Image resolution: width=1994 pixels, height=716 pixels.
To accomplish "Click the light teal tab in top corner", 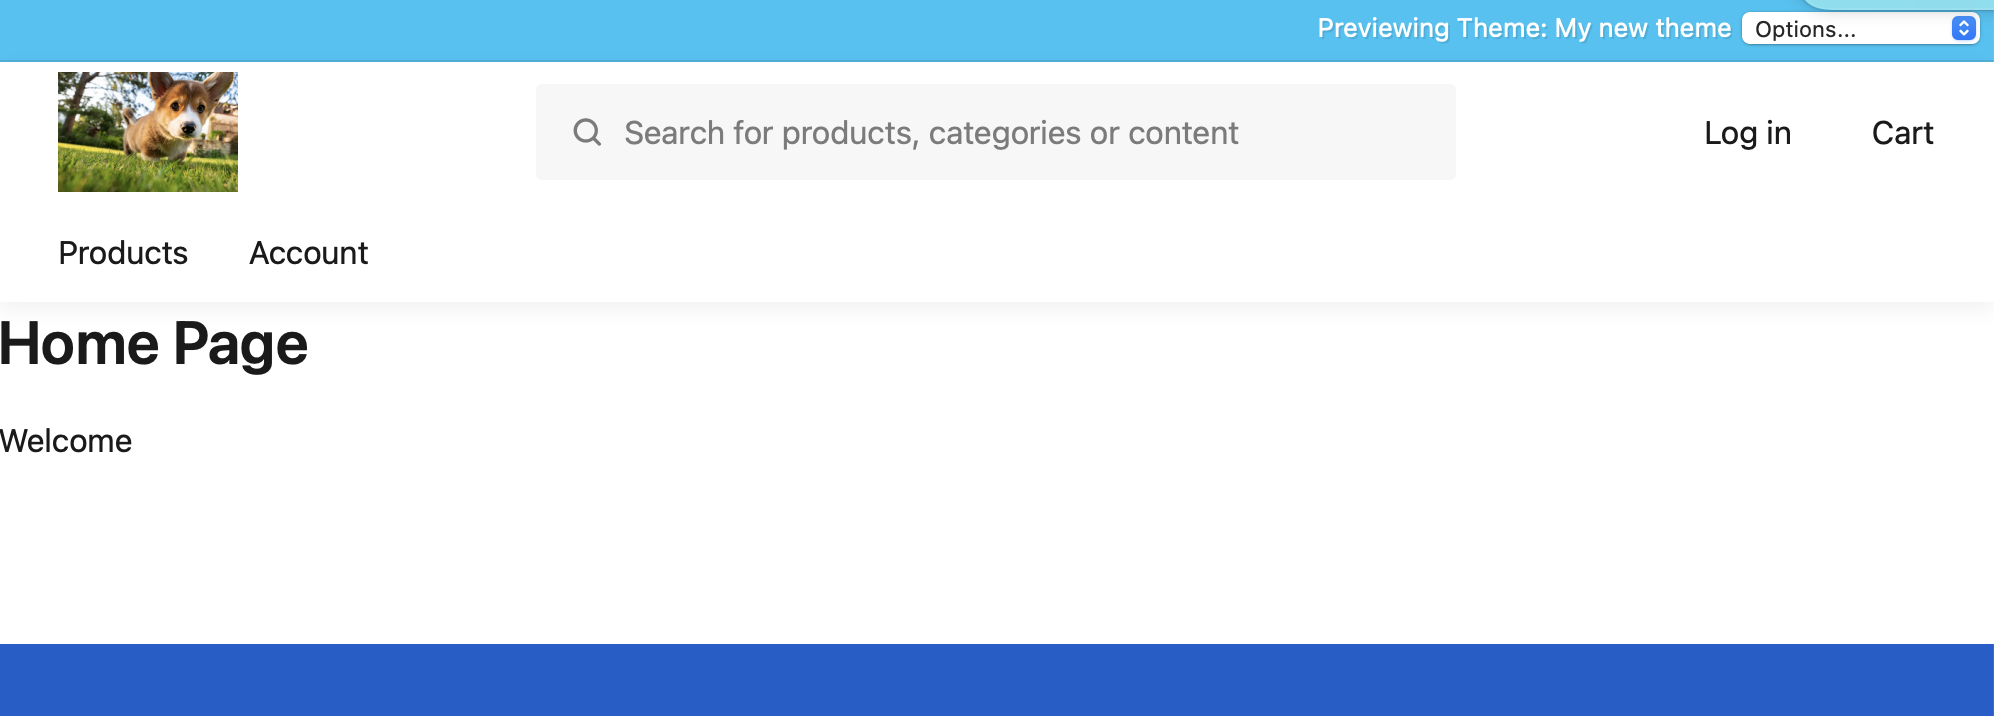I will click(1900, 4).
